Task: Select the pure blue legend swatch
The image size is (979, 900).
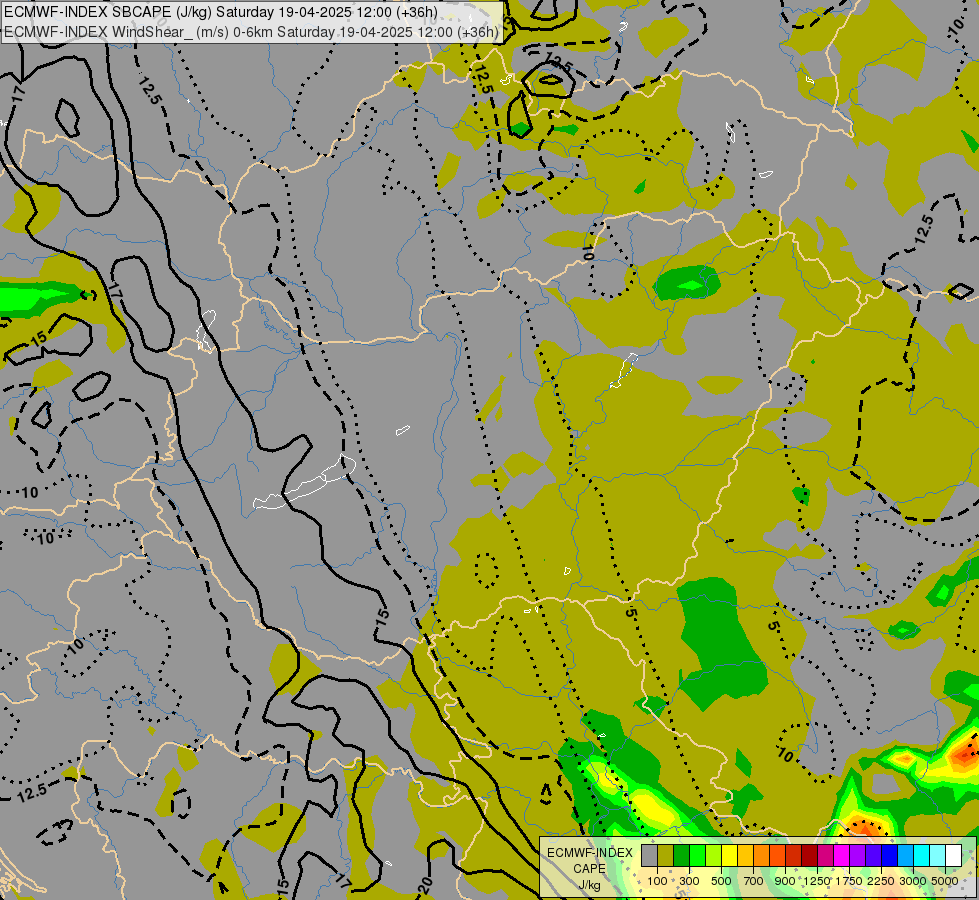Action: tap(890, 856)
